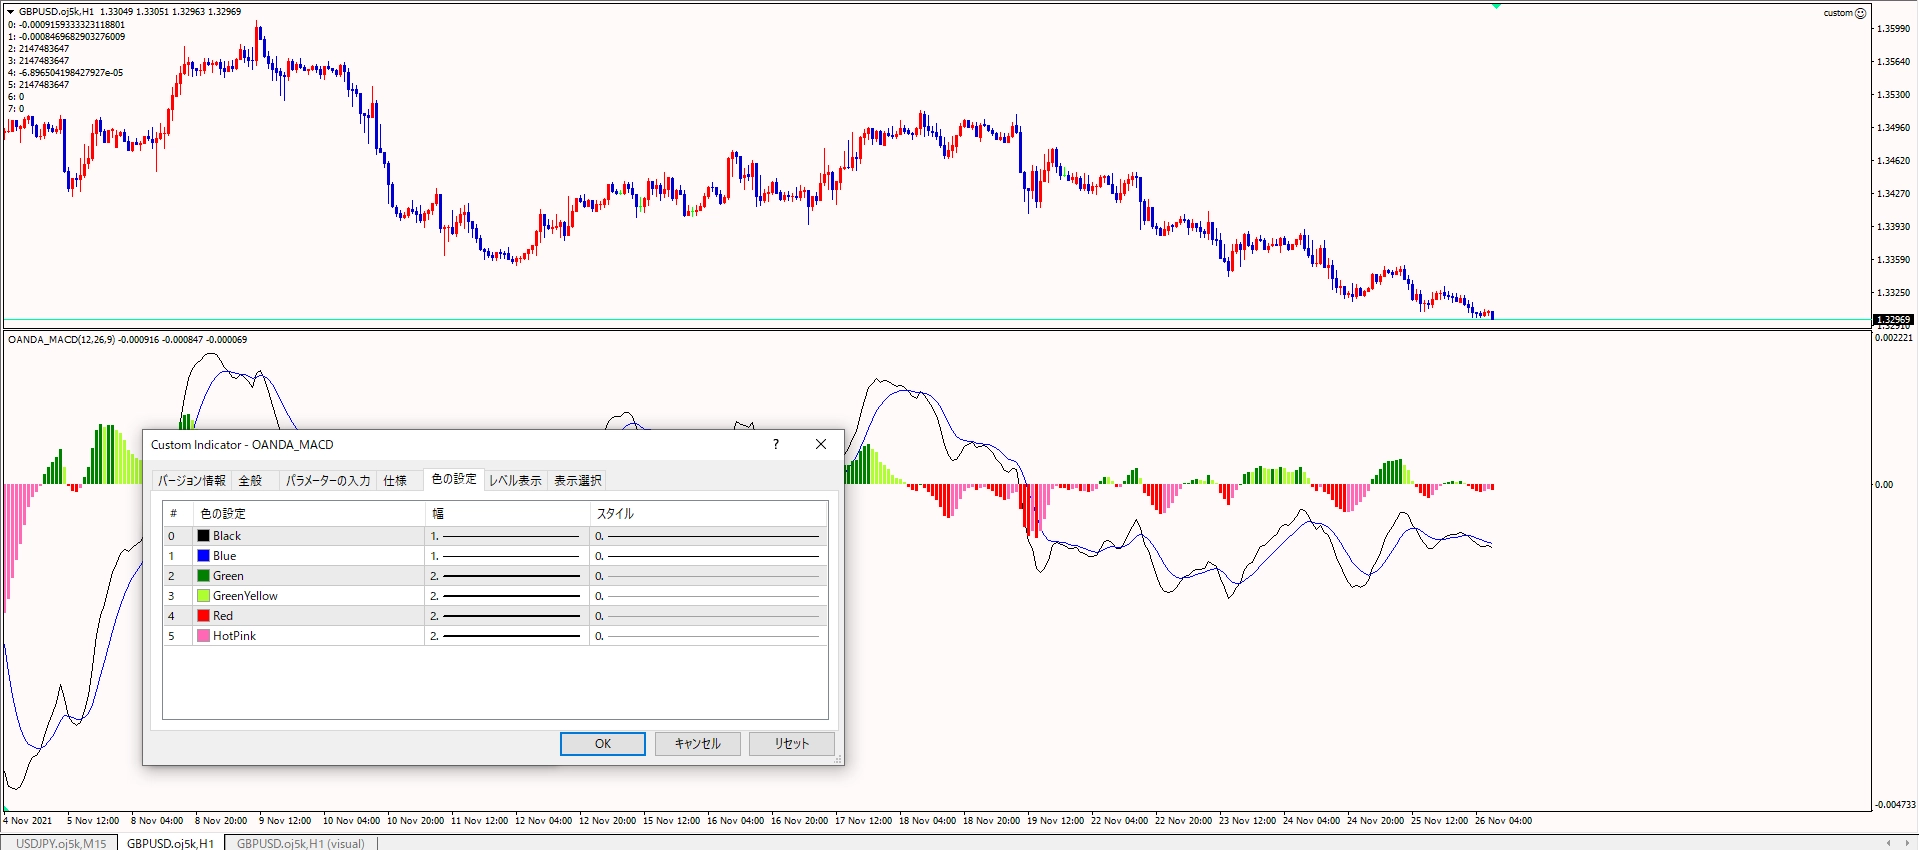Open the Black color swatch in row 0
This screenshot has width=1919, height=850.
click(x=204, y=536)
